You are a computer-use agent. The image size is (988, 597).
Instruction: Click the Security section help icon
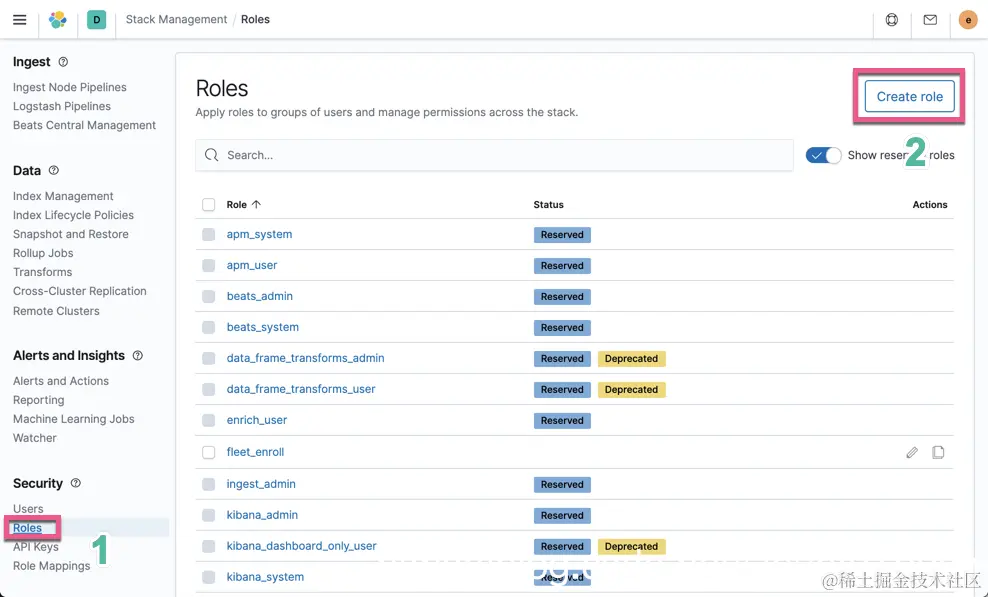75,483
